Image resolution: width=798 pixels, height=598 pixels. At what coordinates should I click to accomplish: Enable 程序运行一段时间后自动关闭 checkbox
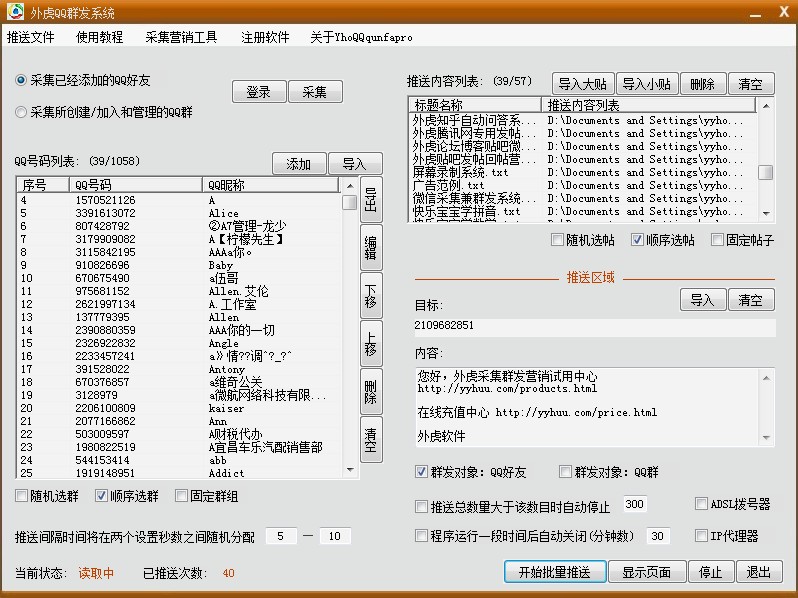421,536
